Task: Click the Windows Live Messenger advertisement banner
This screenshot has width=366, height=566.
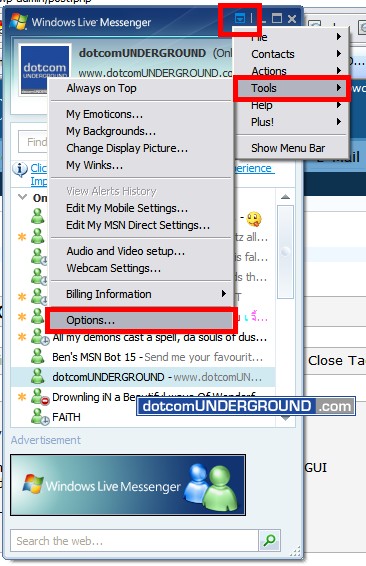Action: click(128, 485)
